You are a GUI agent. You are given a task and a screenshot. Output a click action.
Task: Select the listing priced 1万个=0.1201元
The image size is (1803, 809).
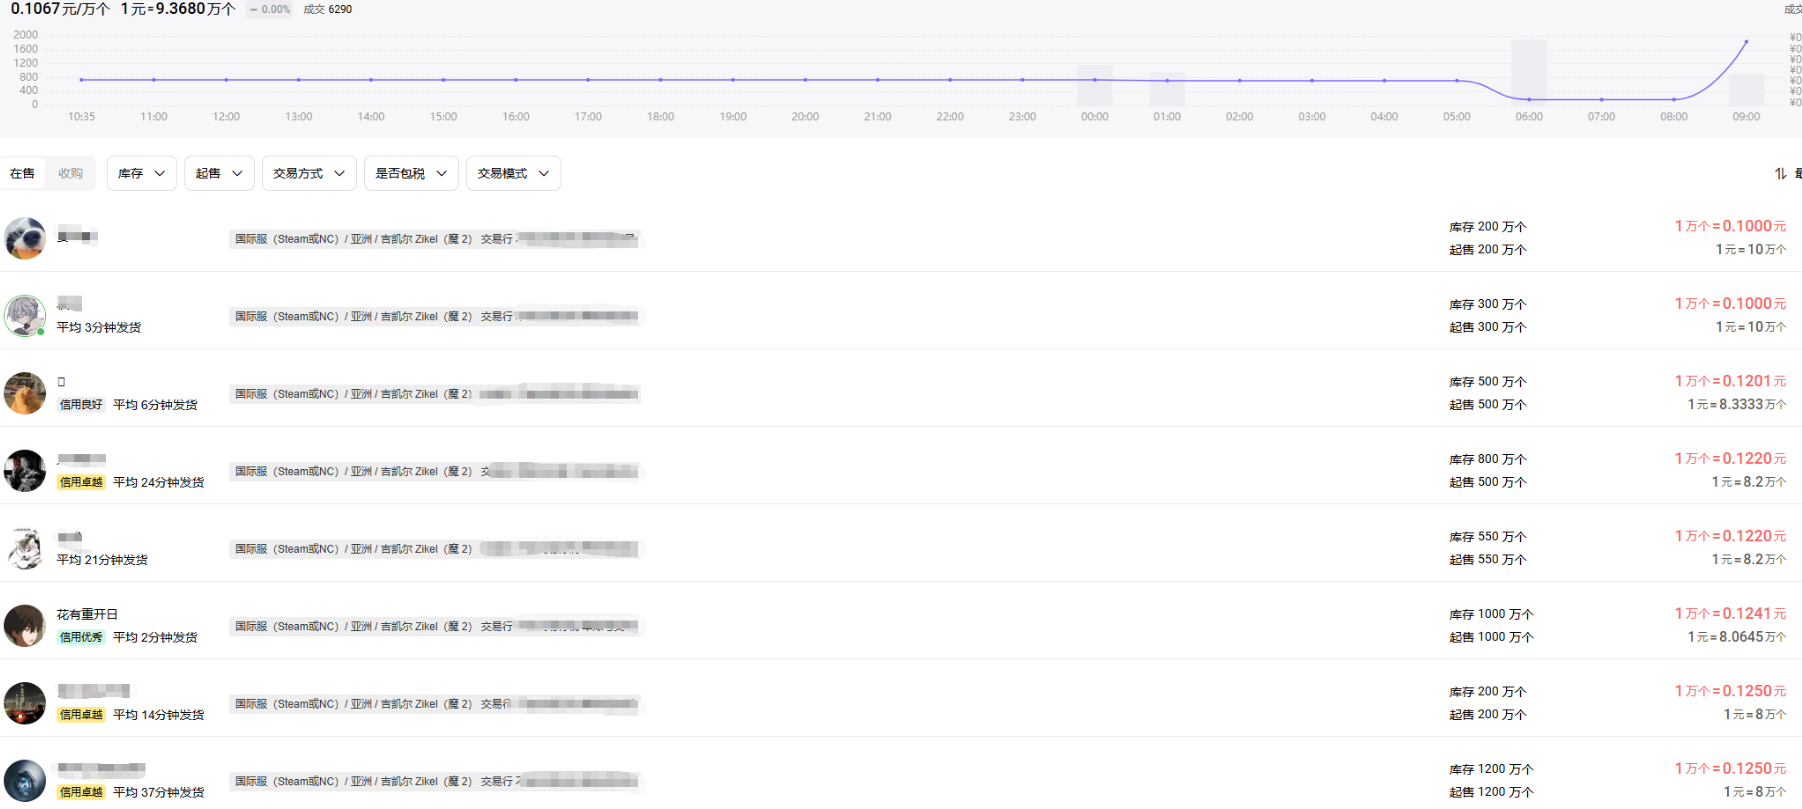point(900,393)
